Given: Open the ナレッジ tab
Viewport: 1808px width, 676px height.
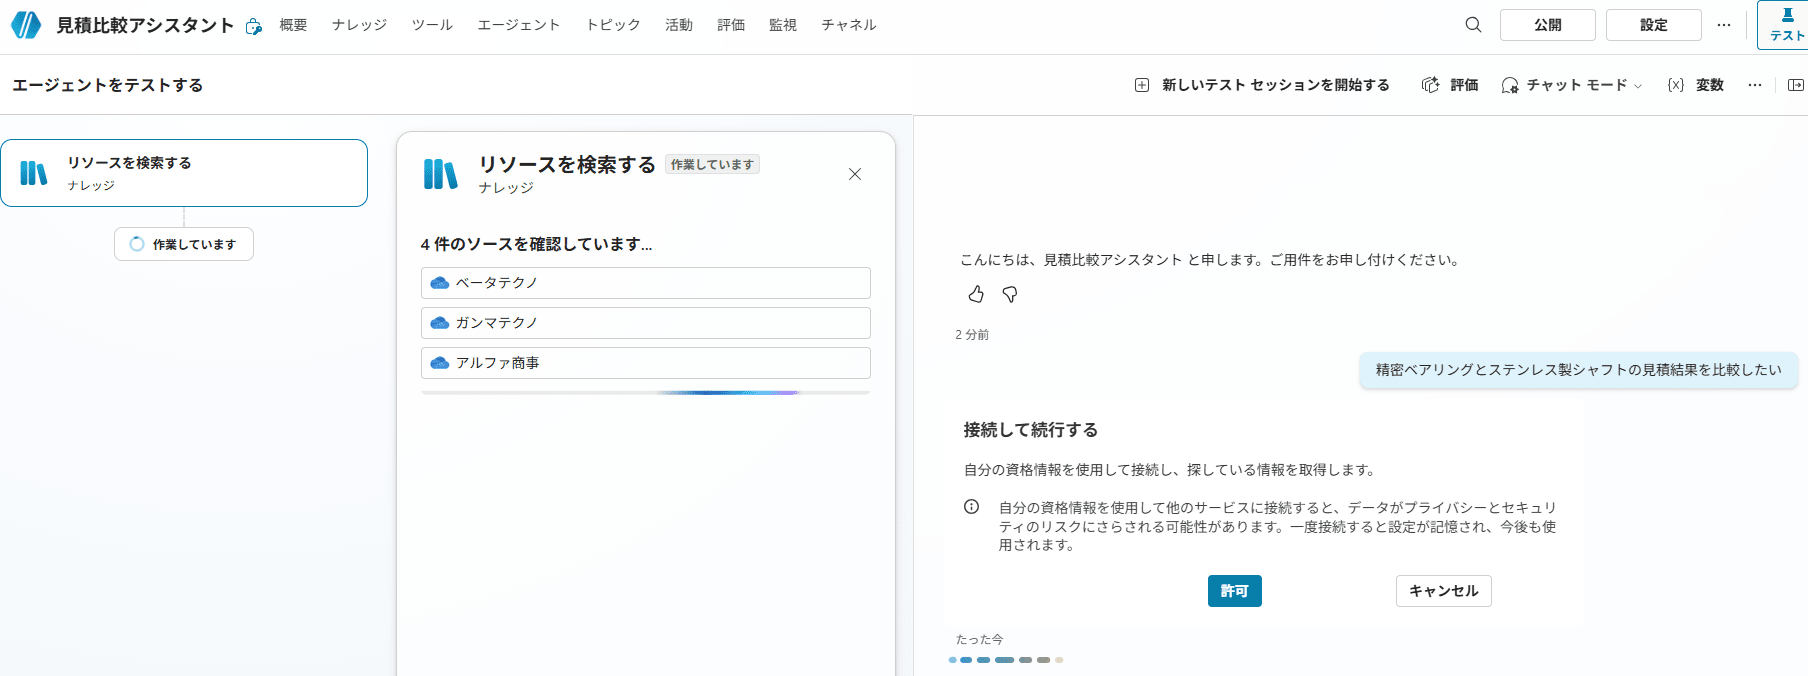Looking at the screenshot, I should (x=359, y=25).
